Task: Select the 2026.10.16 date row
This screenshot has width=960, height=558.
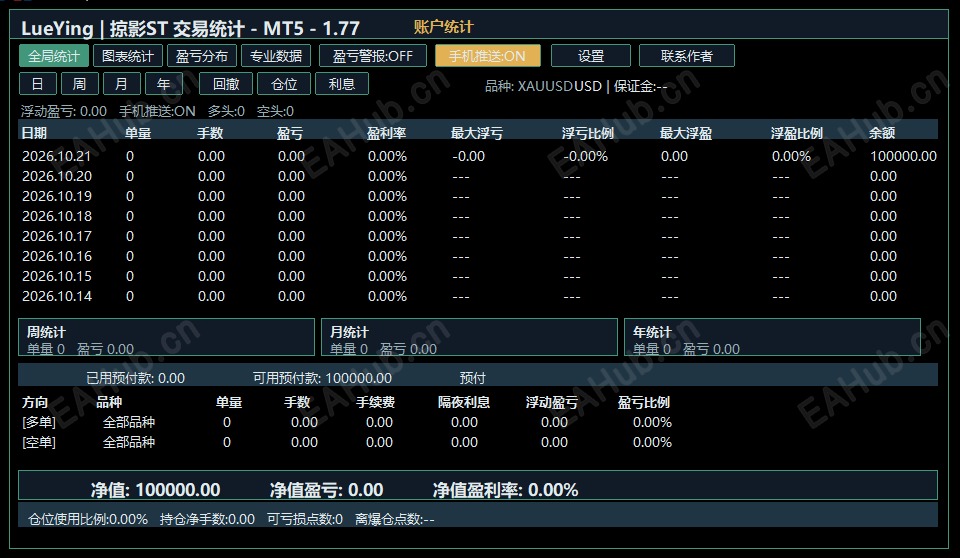Action: (x=478, y=257)
